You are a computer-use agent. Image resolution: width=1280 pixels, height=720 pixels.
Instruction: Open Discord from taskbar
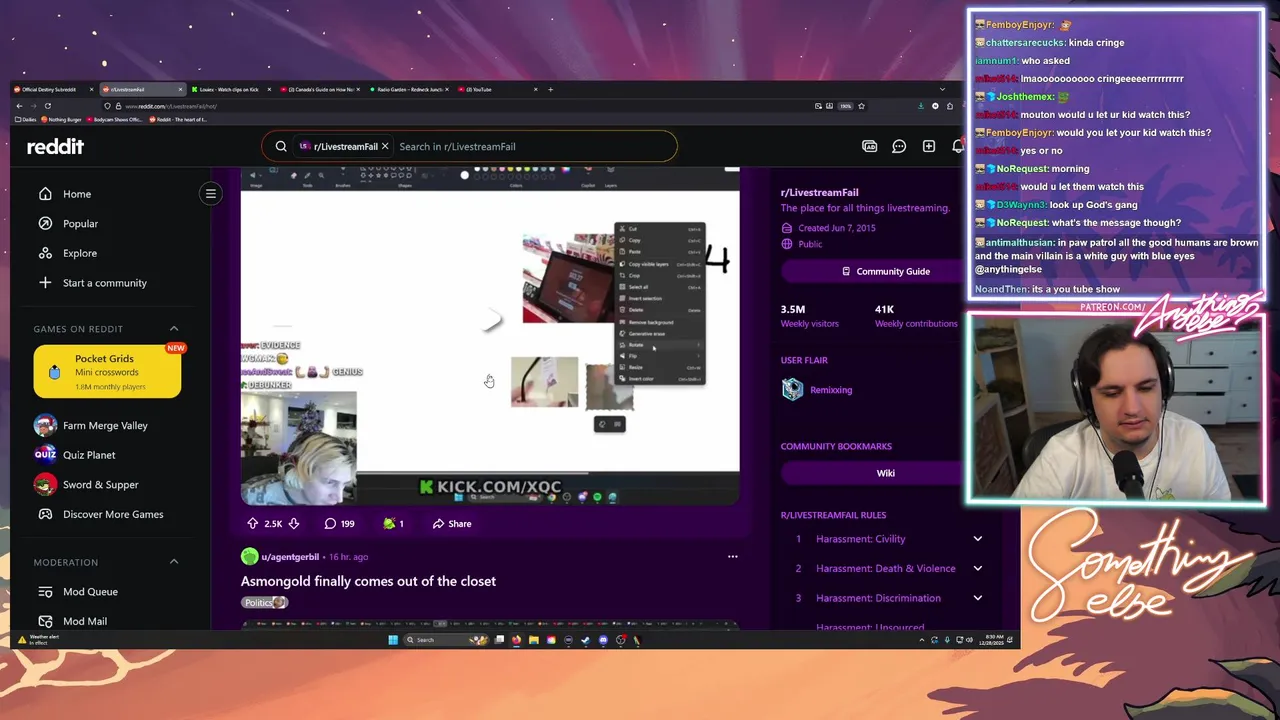pyautogui.click(x=603, y=640)
